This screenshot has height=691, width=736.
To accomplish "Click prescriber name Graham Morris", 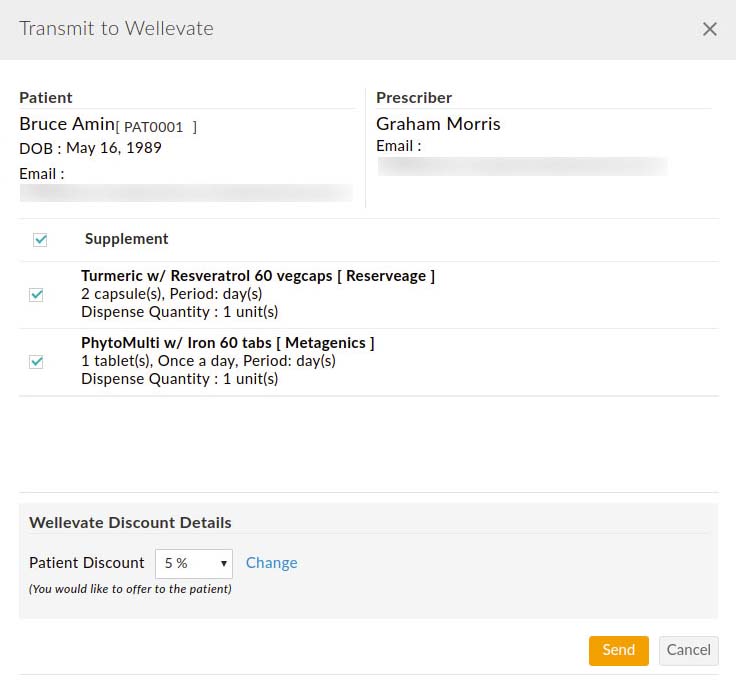I will pyautogui.click(x=438, y=124).
